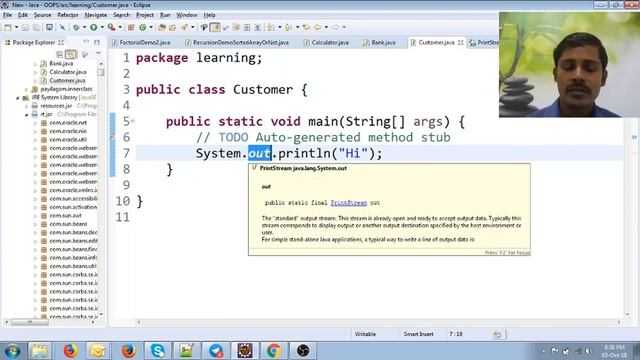
Task: Expand the payilagam.innerclass package
Action: click(27, 89)
